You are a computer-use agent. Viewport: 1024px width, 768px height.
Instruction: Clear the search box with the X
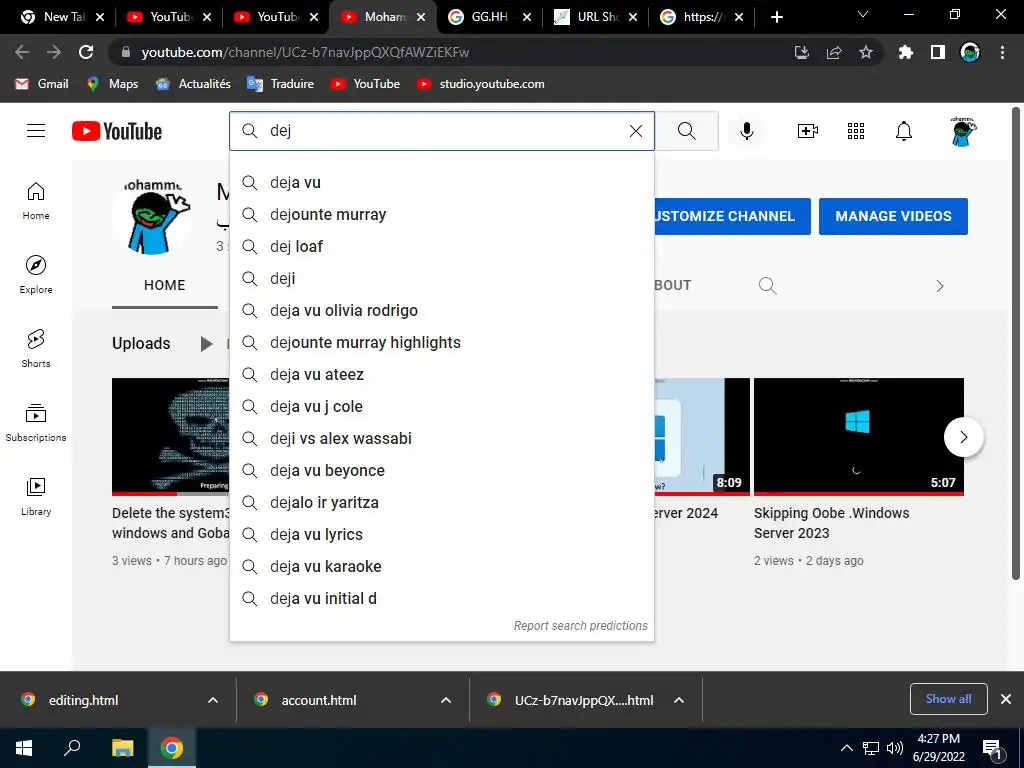[635, 131]
